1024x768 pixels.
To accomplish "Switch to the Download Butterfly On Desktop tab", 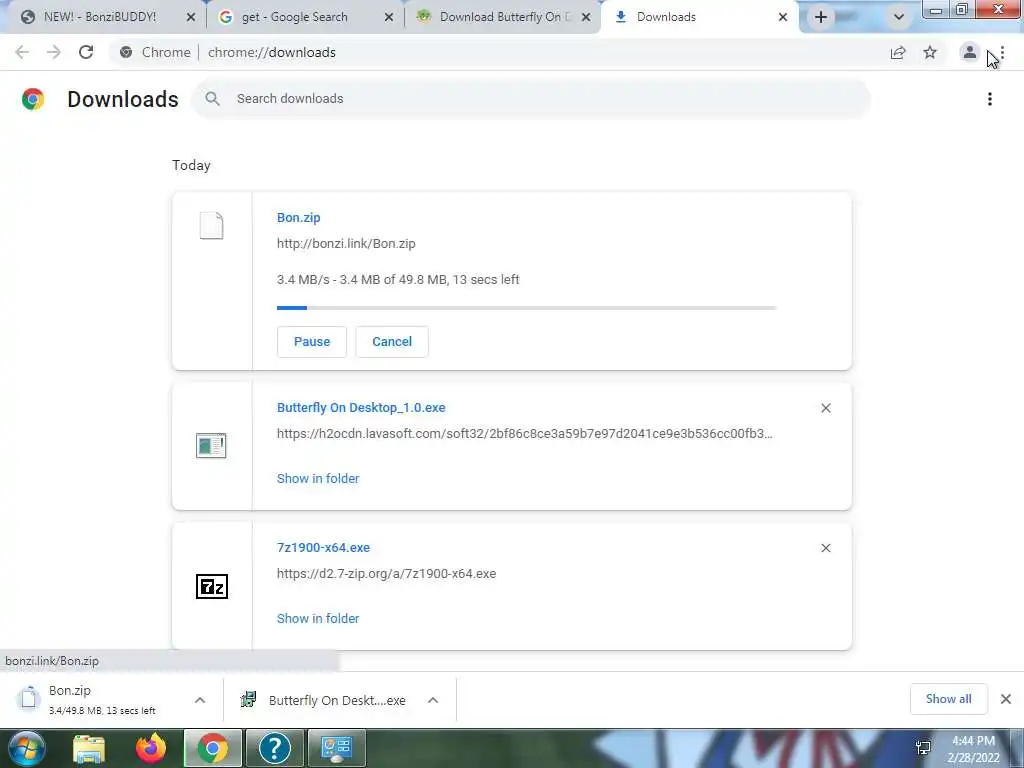I will [x=503, y=17].
